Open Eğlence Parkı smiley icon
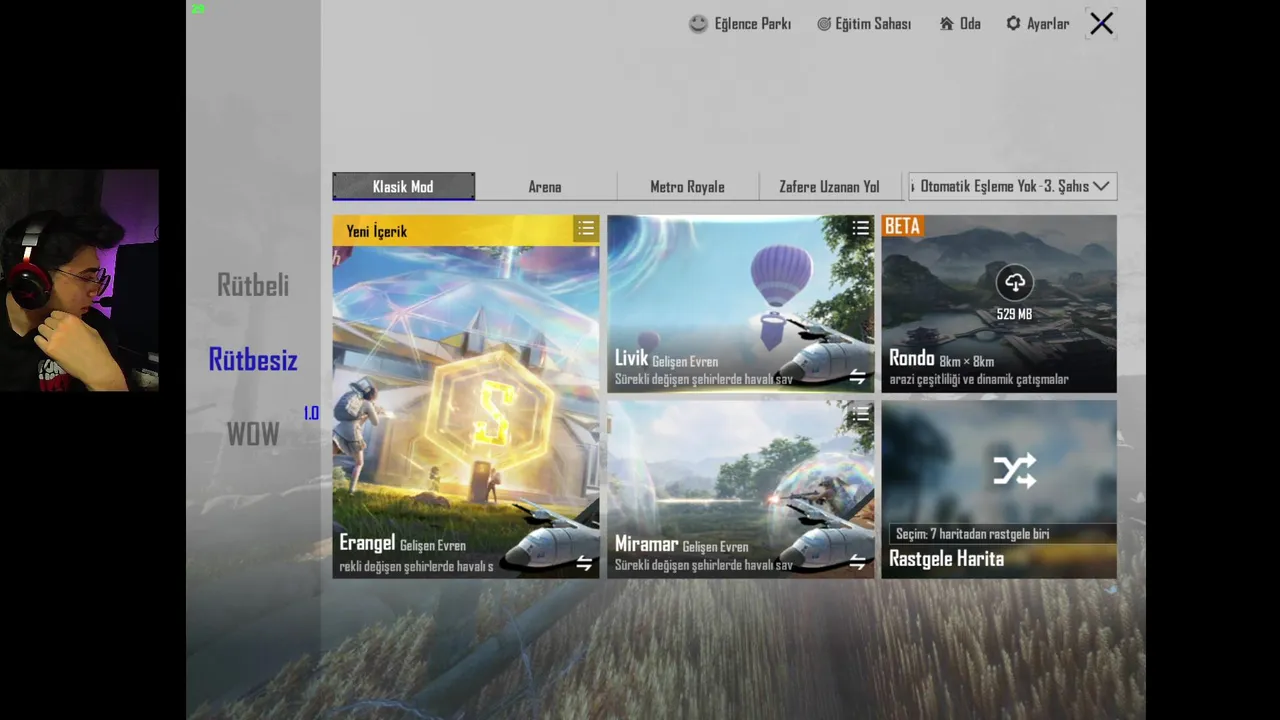The image size is (1280, 720). point(698,24)
